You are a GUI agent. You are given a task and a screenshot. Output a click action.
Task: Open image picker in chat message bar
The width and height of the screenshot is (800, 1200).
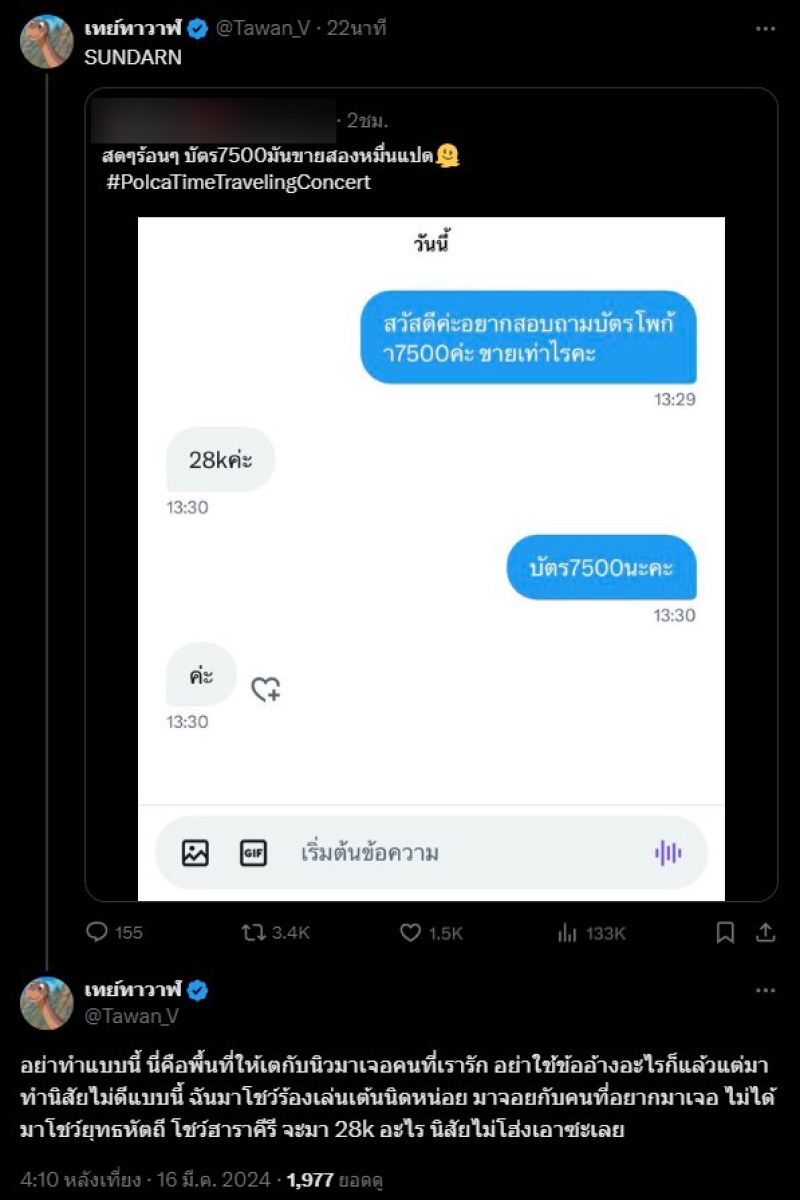[195, 852]
